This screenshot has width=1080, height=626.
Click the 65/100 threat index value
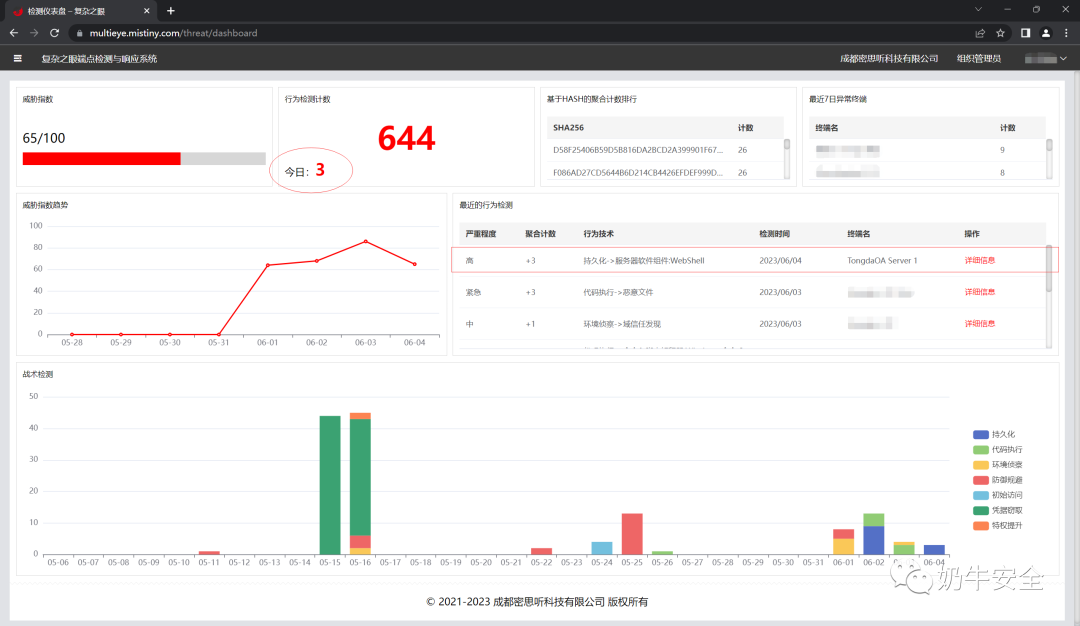pos(44,138)
